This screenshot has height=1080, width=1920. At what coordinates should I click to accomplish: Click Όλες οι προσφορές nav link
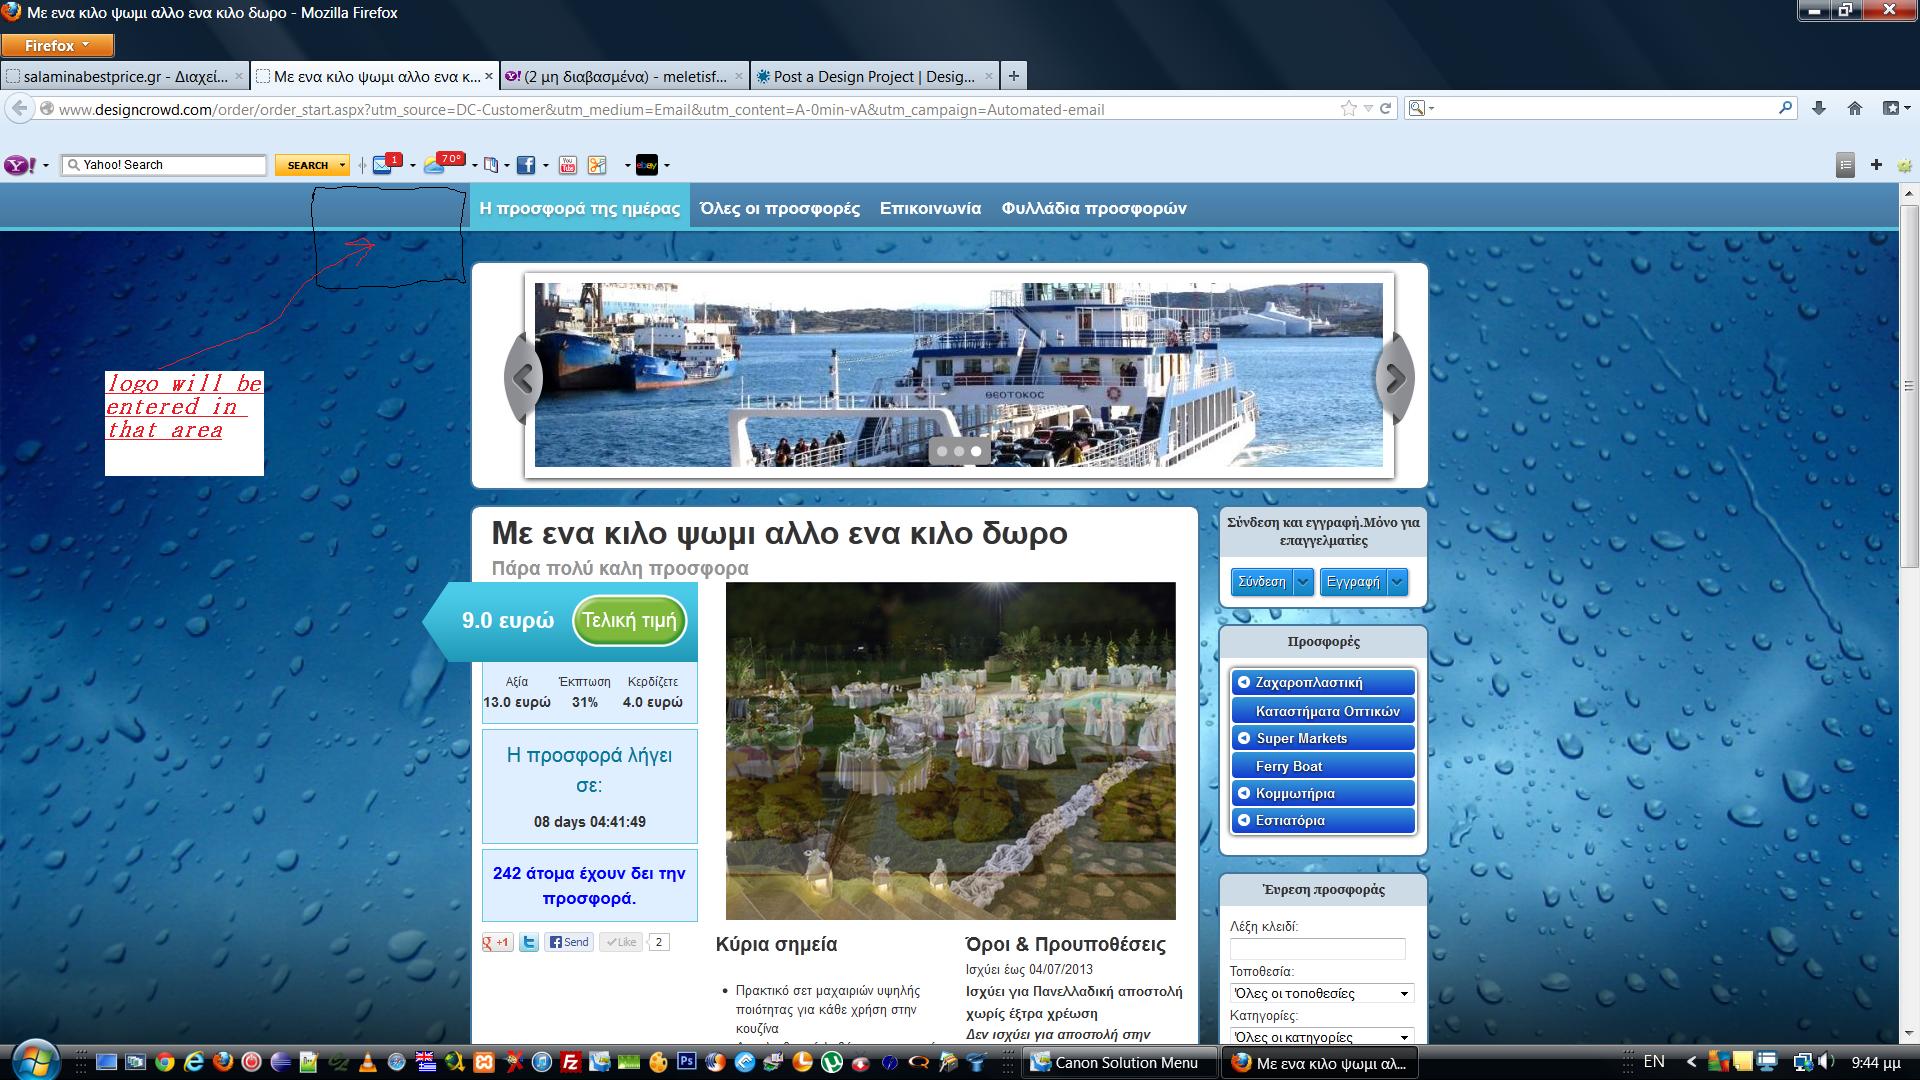tap(779, 208)
